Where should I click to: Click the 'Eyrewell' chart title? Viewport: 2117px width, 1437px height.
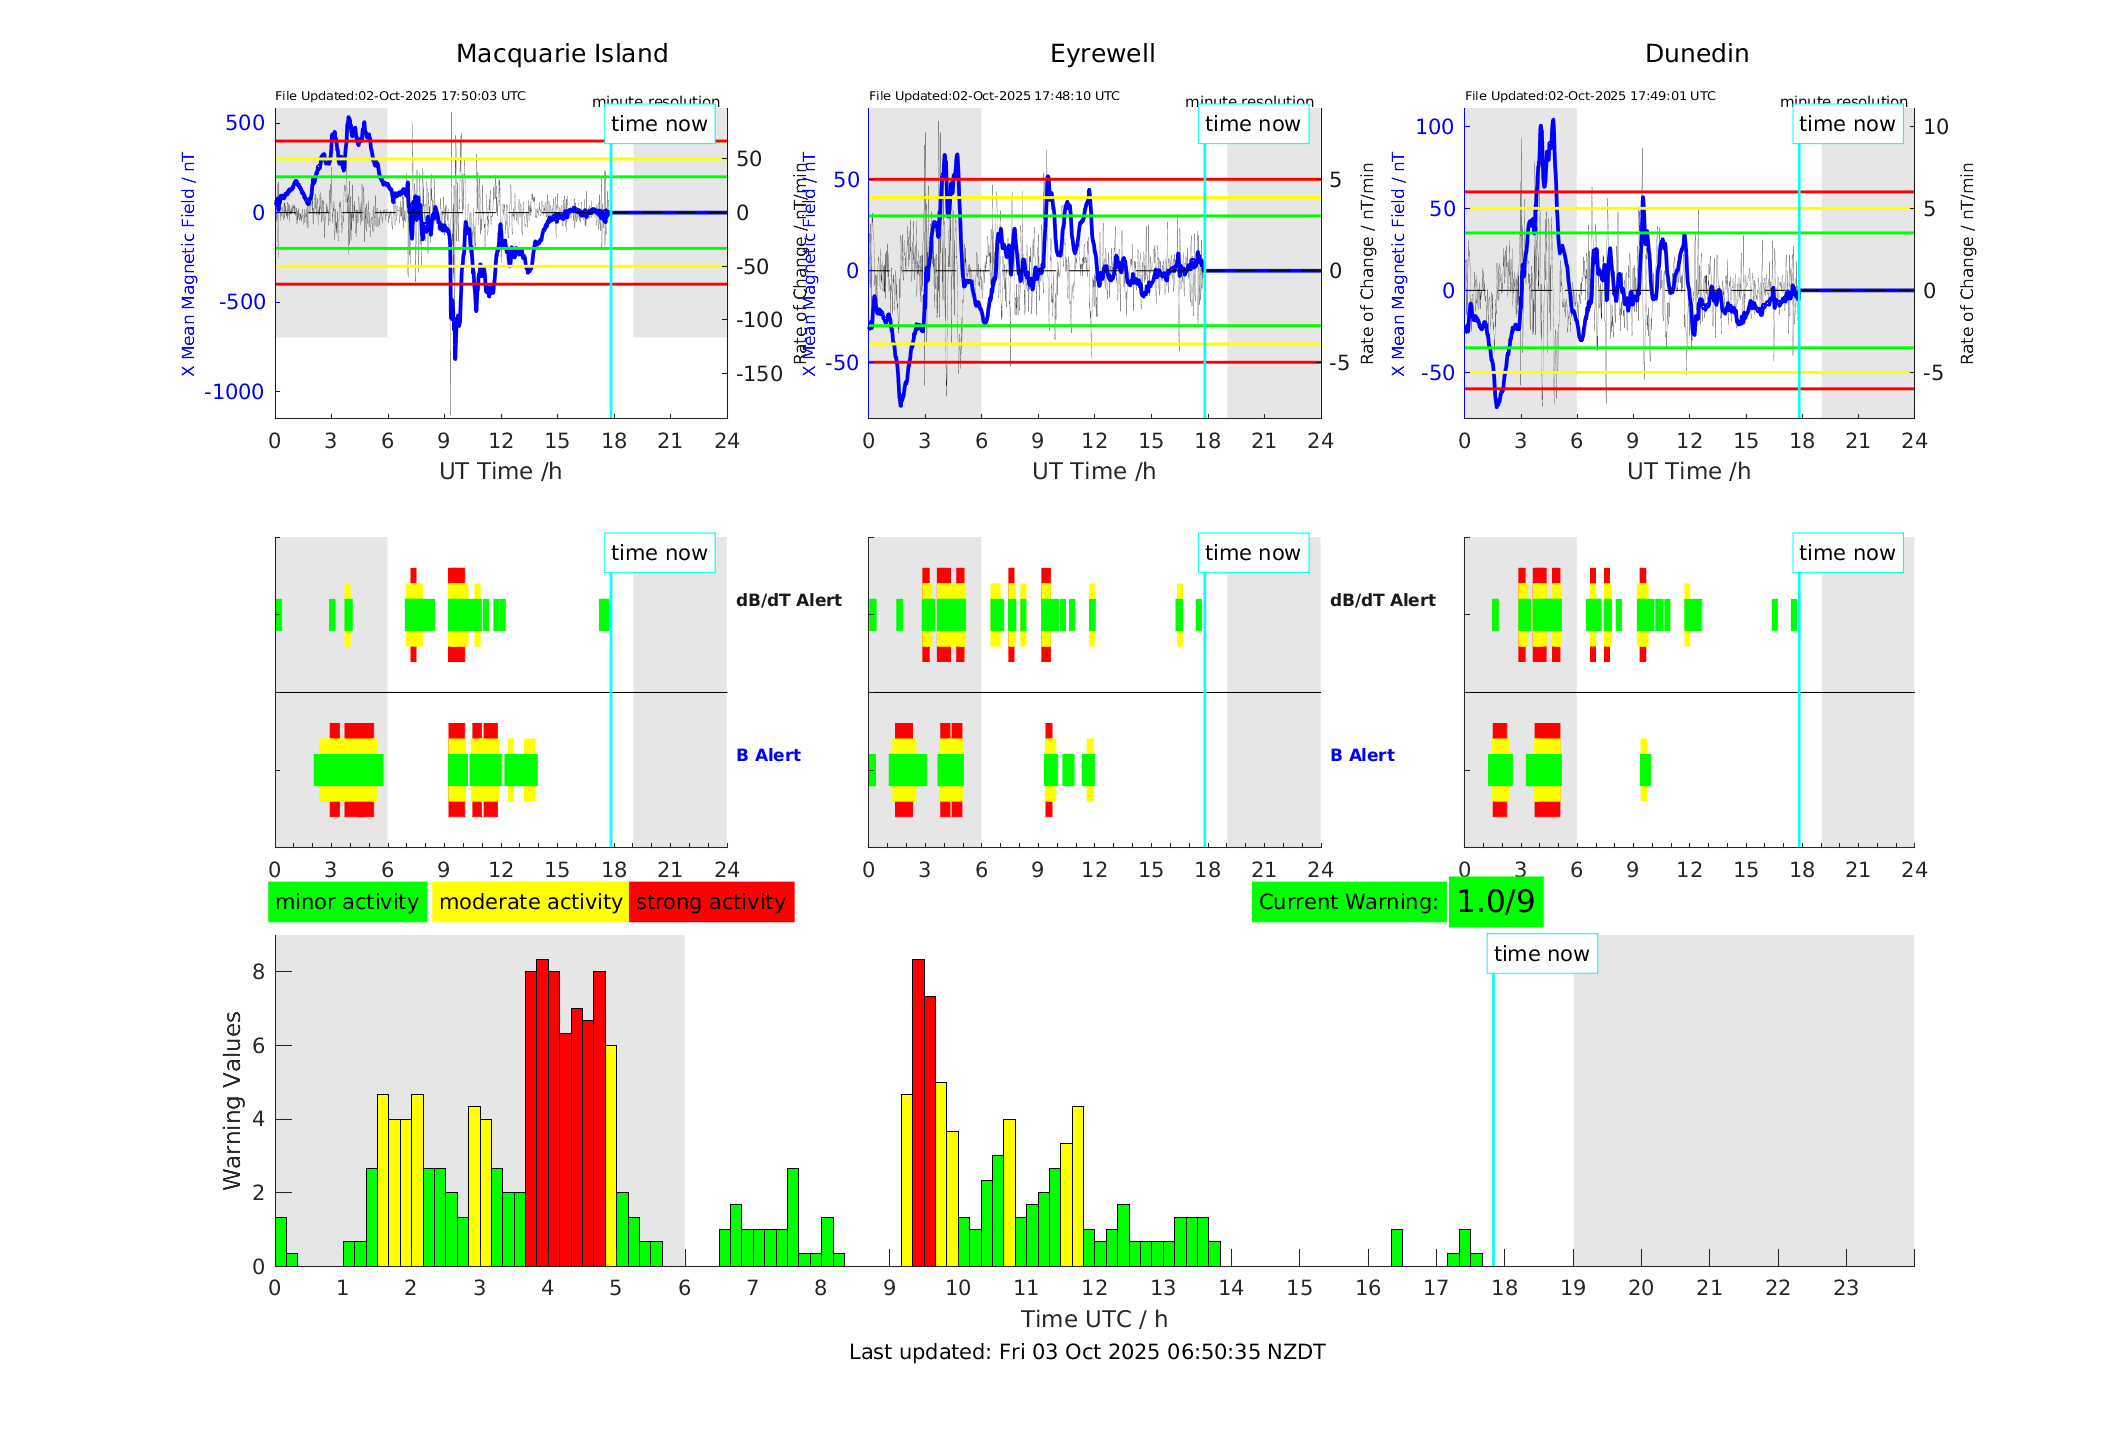(x=1102, y=54)
